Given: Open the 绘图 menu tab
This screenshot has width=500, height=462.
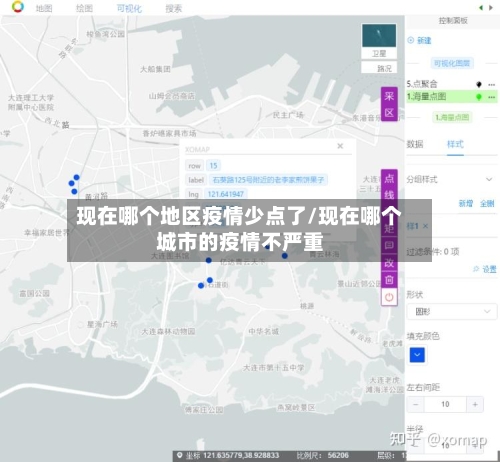Looking at the screenshot, I should click(x=84, y=8).
